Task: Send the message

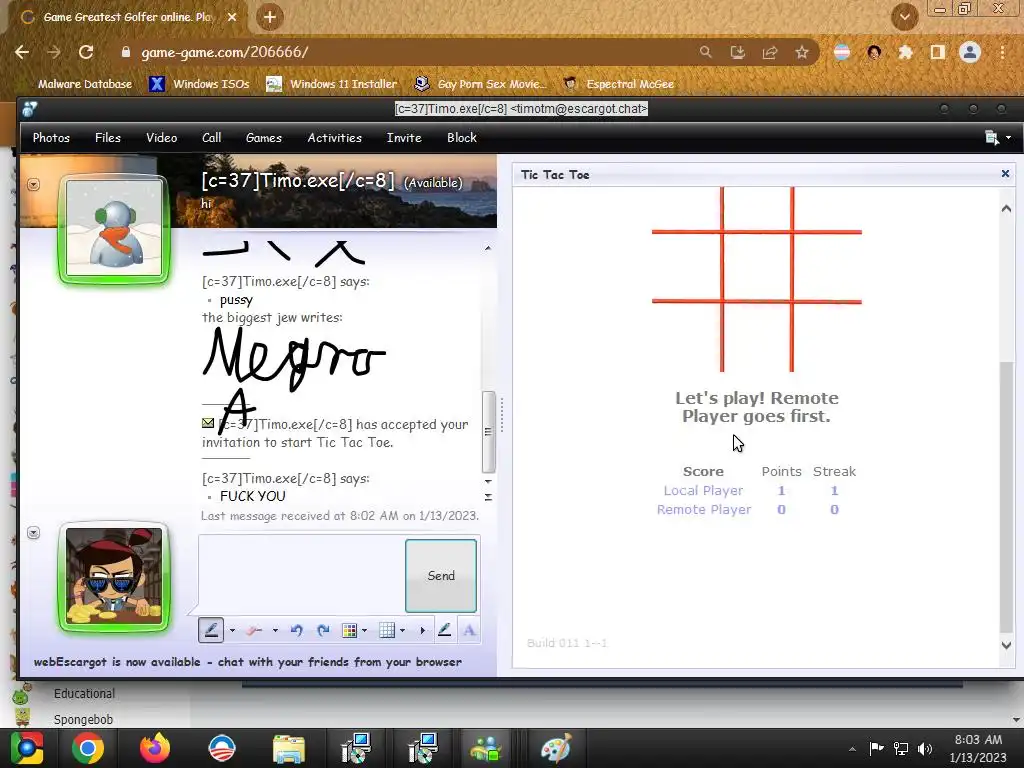Action: 441,575
